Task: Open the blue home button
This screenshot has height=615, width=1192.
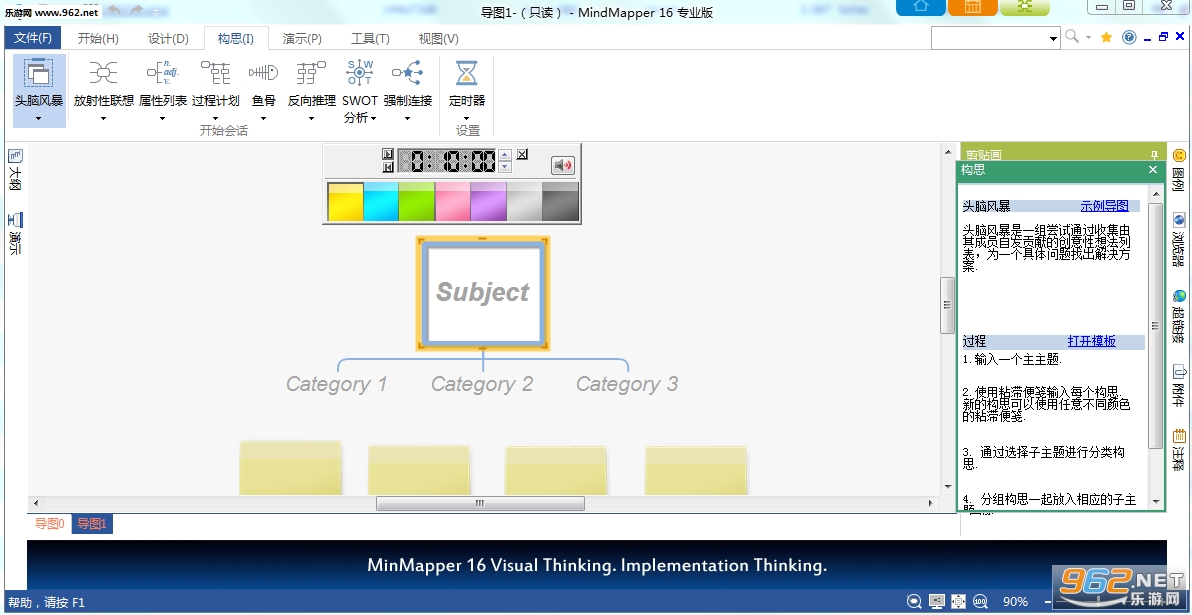Action: coord(920,7)
